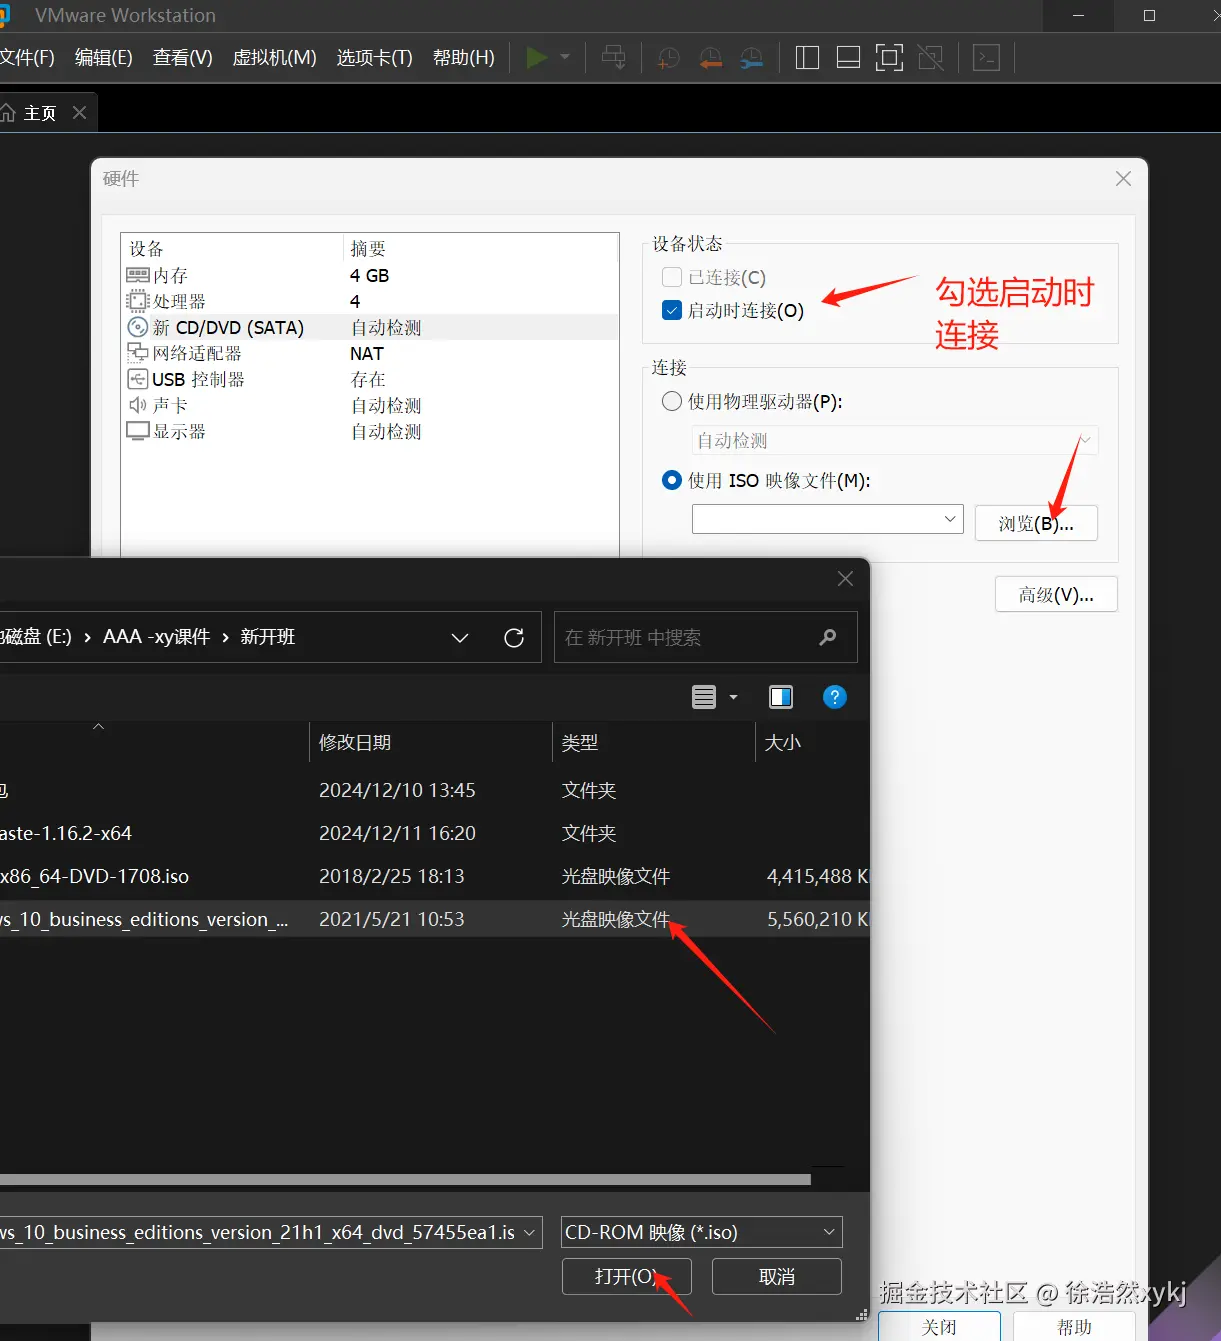Viewport: 1221px width, 1341px height.
Task: Sort by the 类型 column header
Action: 653,742
